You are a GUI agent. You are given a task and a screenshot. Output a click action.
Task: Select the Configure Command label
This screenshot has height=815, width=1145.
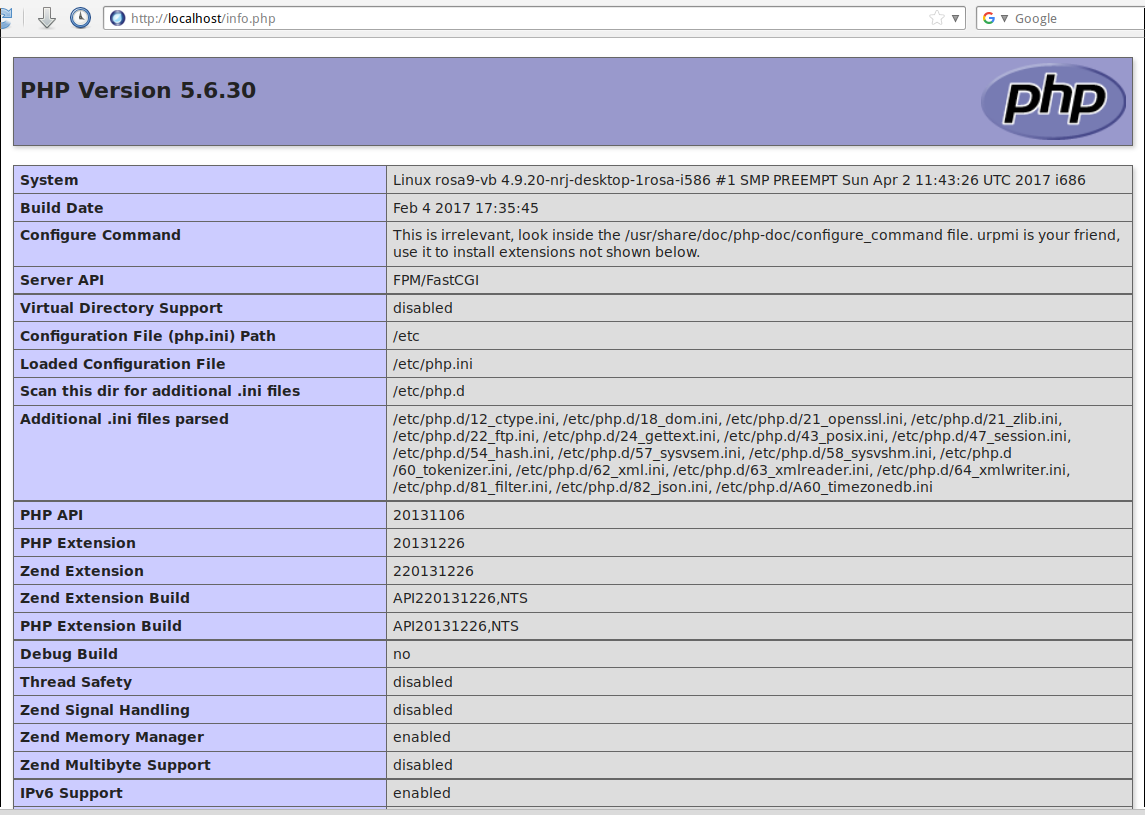tap(100, 235)
